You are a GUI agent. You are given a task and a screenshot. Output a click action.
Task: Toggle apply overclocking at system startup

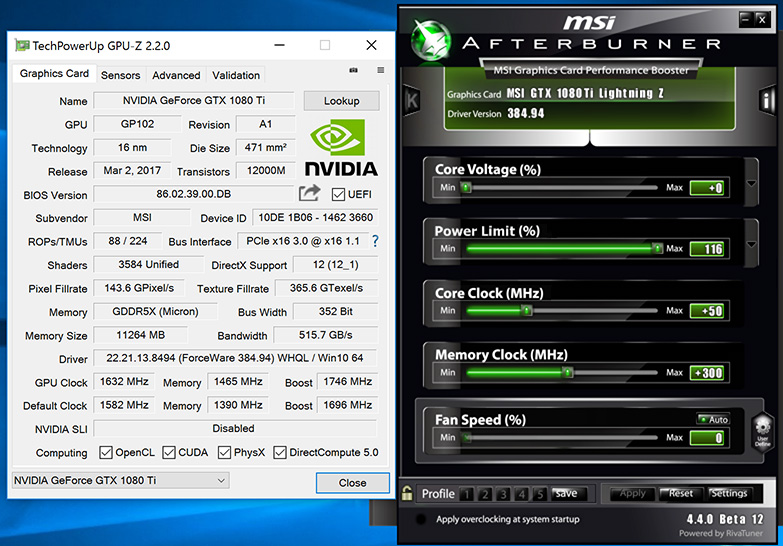[421, 519]
